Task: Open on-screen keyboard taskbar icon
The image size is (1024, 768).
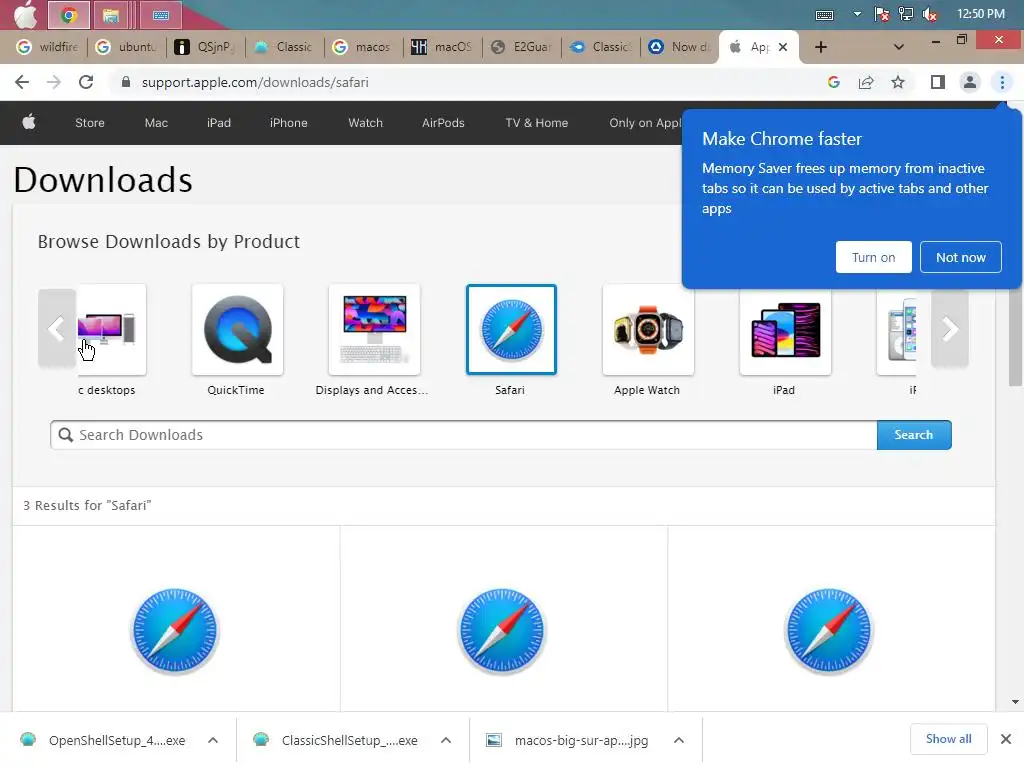Action: [x=161, y=15]
